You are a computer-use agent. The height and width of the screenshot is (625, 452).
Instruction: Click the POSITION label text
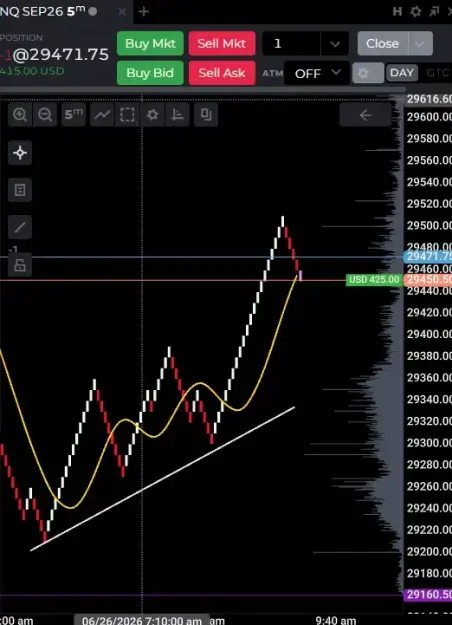tap(22, 38)
